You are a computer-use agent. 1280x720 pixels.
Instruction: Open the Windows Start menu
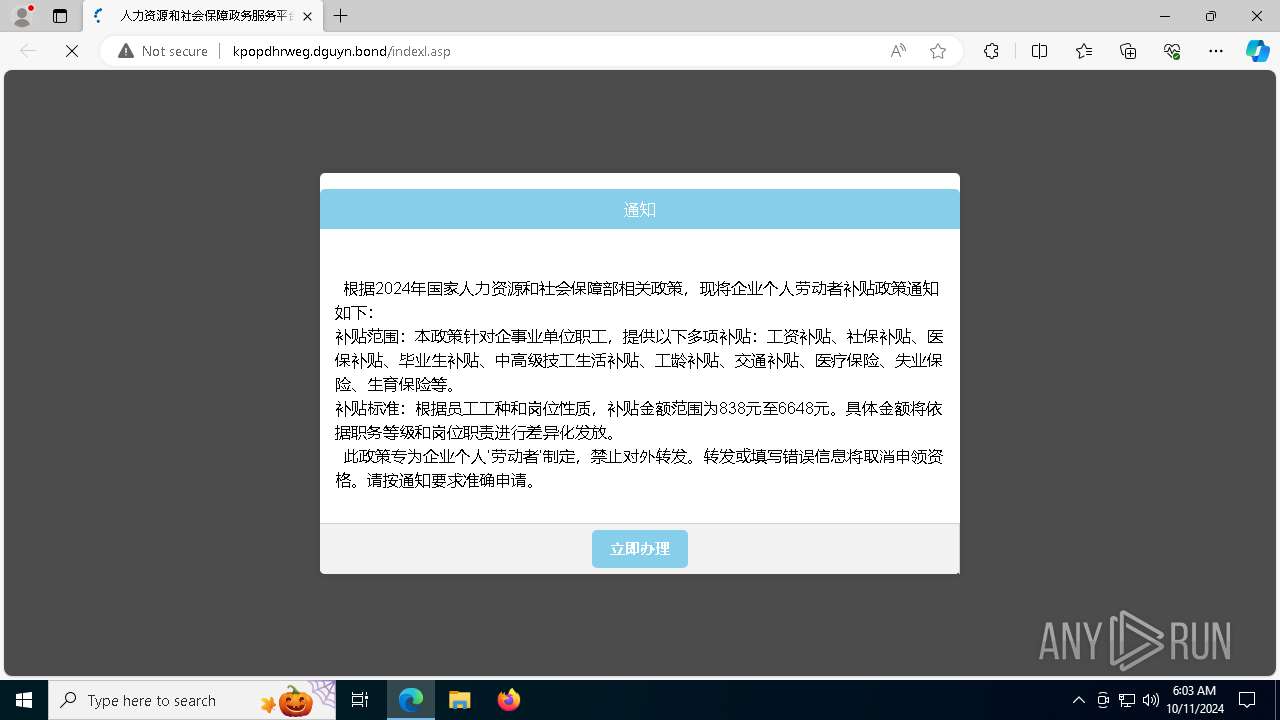[24, 700]
